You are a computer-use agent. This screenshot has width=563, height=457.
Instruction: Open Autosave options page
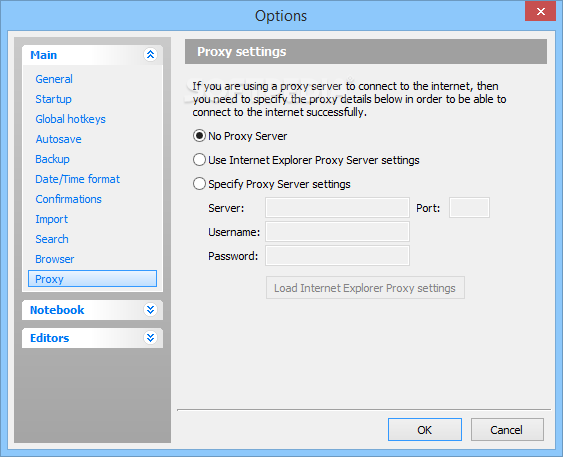pyautogui.click(x=59, y=139)
